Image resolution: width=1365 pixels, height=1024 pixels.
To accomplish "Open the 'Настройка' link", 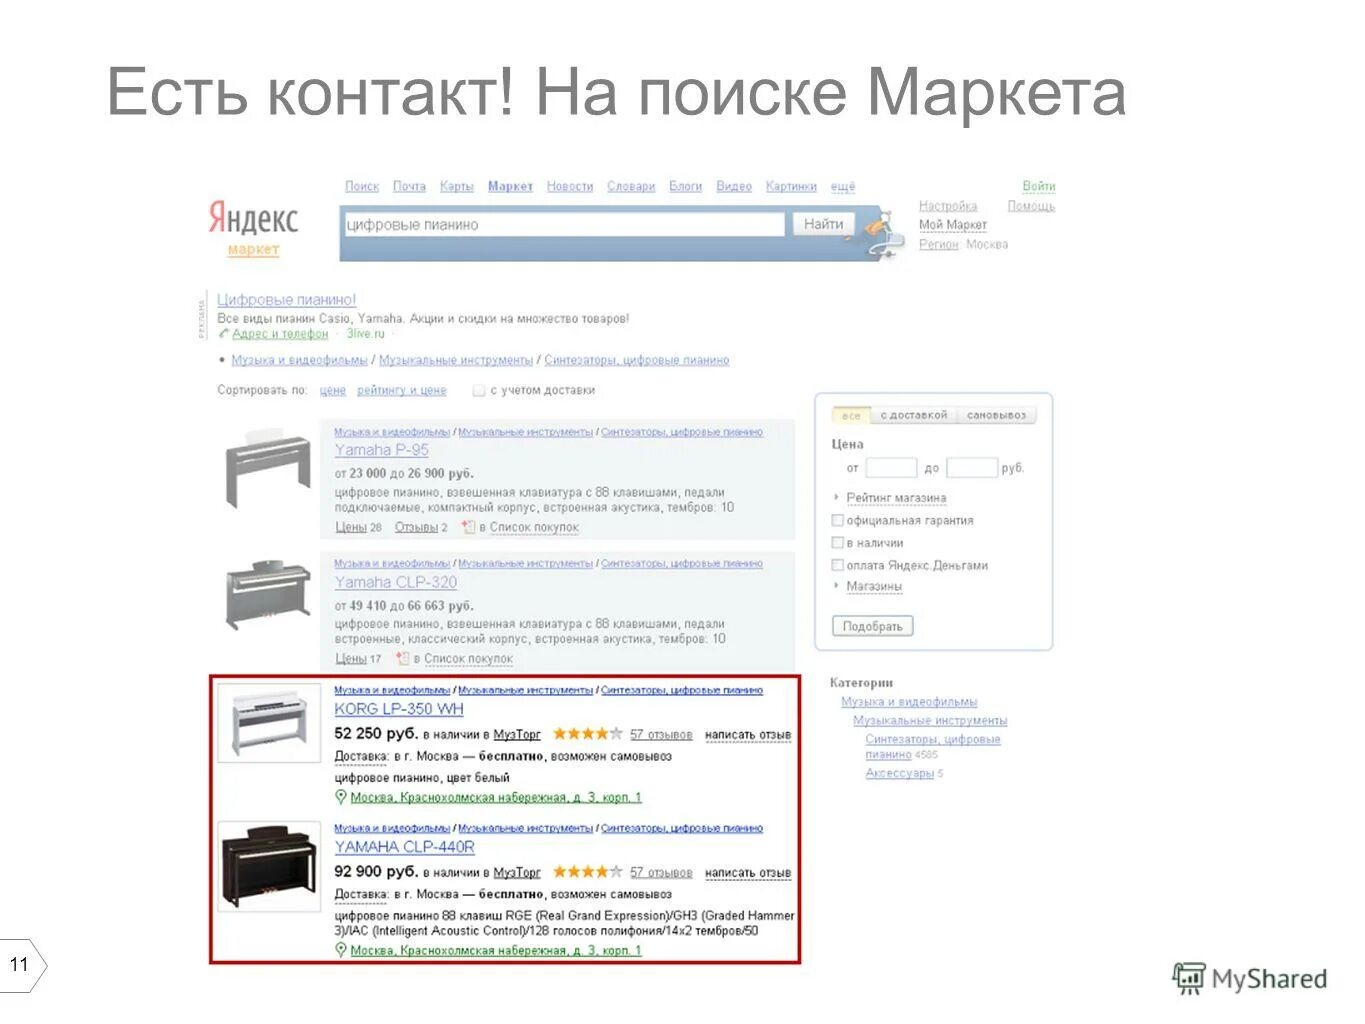I will 948,206.
